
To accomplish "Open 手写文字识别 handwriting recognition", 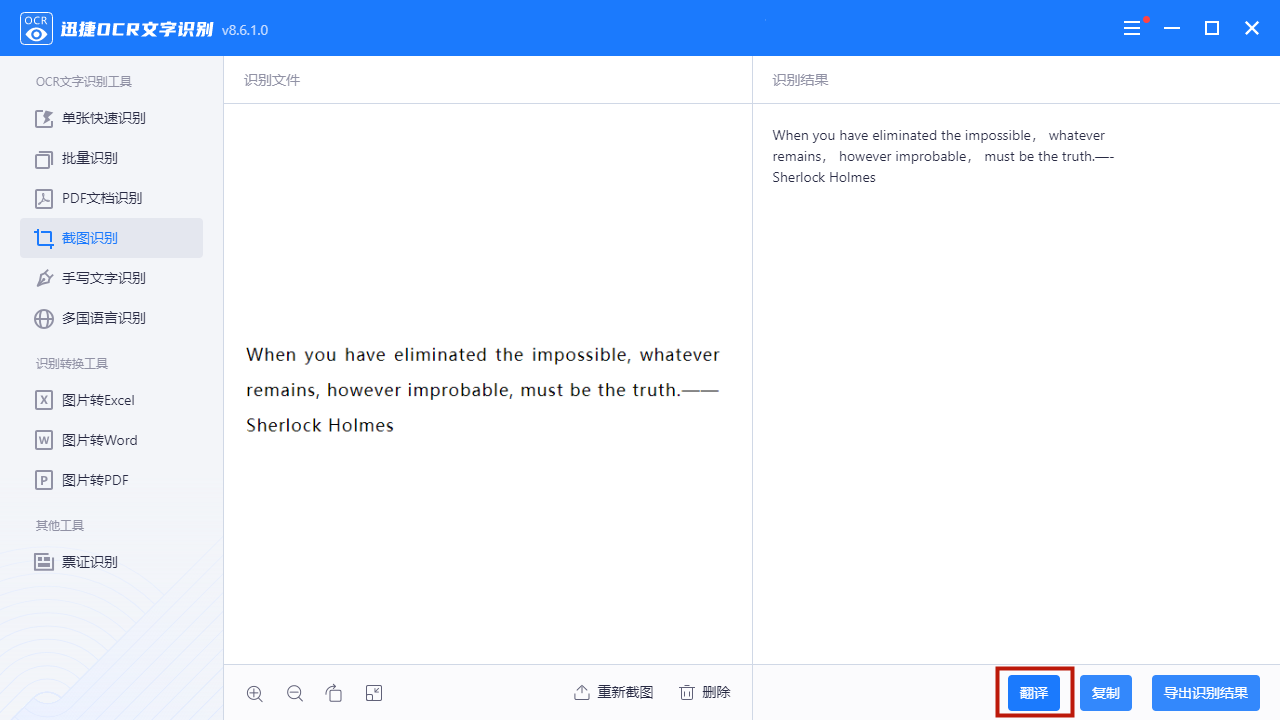I will (112, 278).
